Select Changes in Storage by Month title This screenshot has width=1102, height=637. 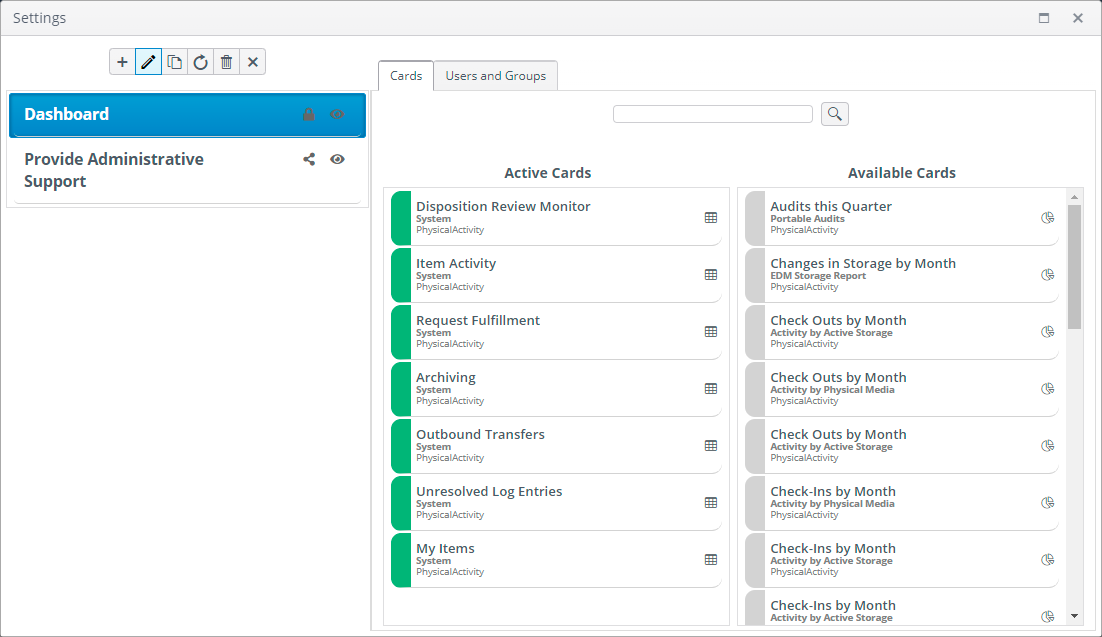863,263
